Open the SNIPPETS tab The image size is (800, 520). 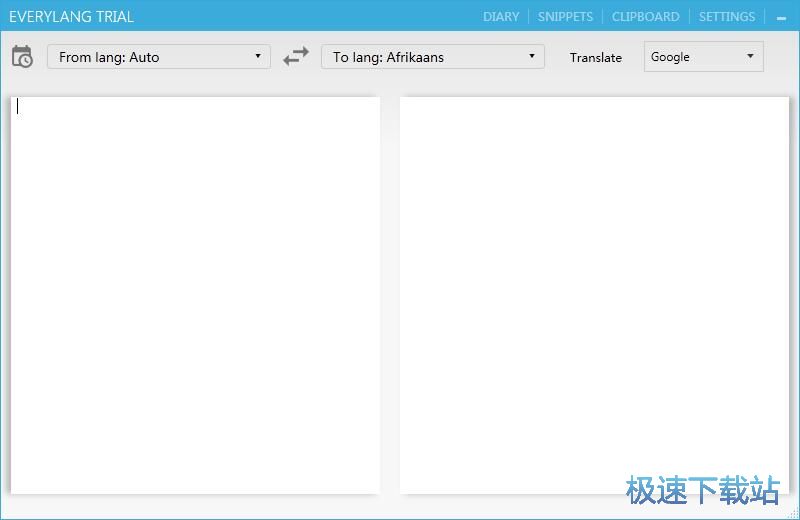coord(565,17)
